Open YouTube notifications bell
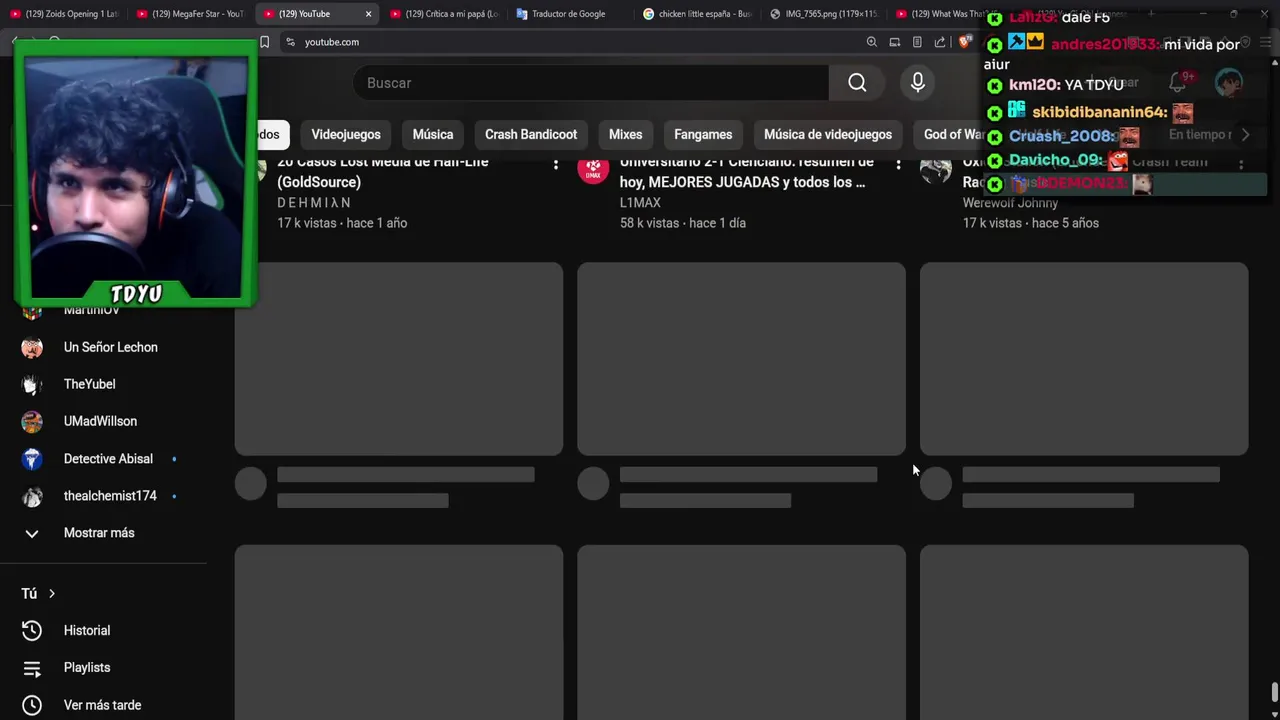This screenshot has width=1280, height=720. [1178, 83]
